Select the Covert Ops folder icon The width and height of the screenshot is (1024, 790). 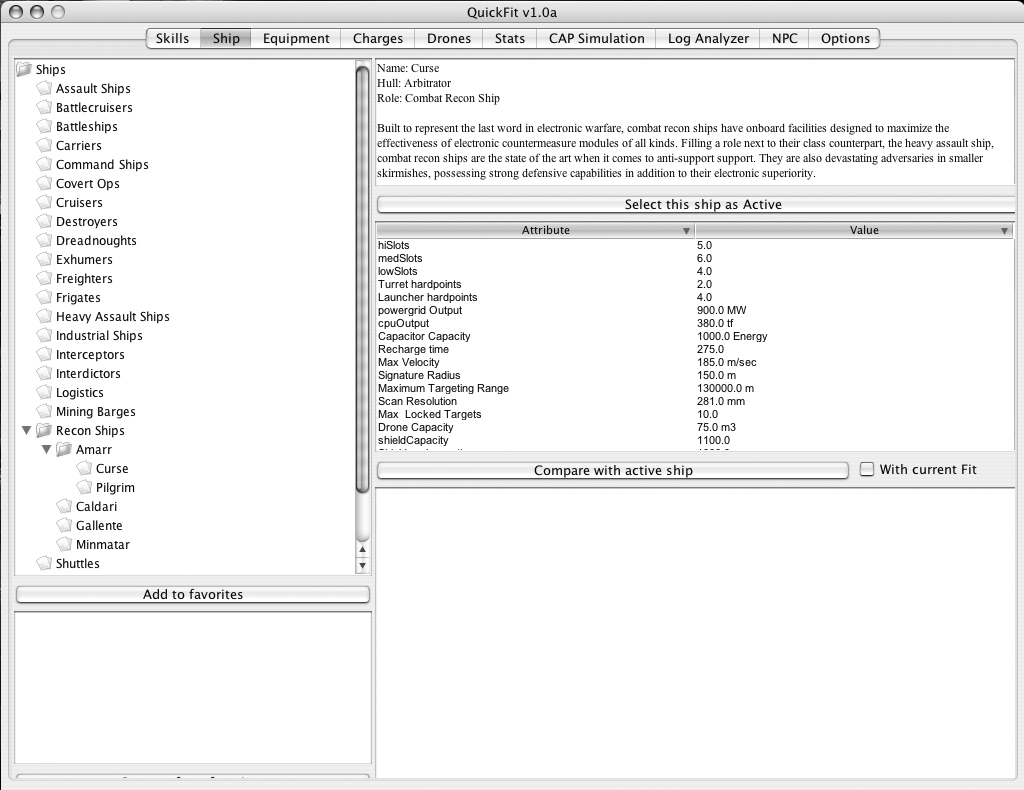click(x=44, y=183)
